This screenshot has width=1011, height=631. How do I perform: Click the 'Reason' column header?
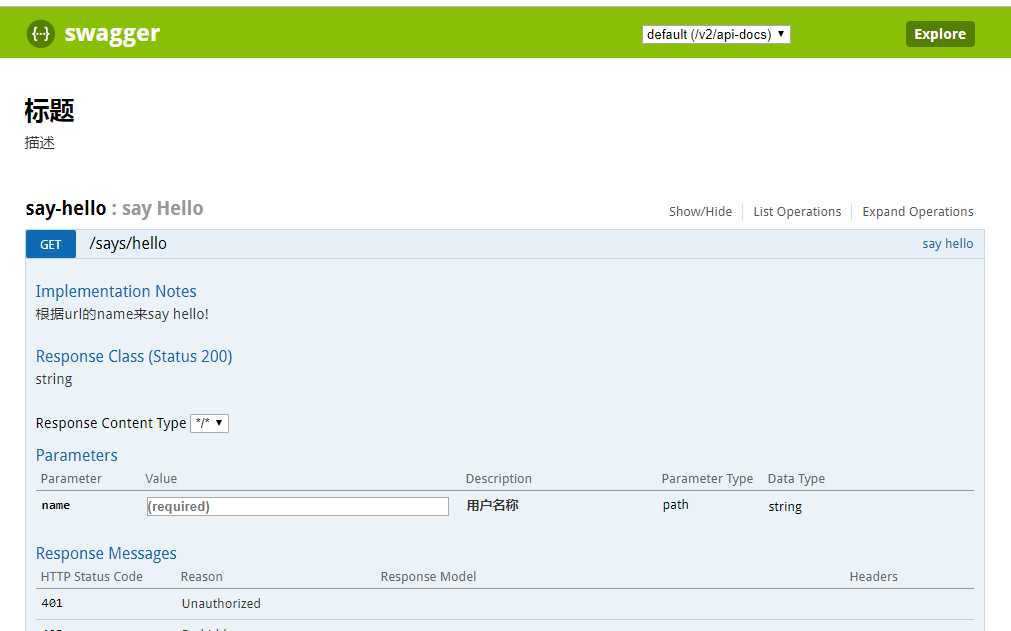coord(201,576)
